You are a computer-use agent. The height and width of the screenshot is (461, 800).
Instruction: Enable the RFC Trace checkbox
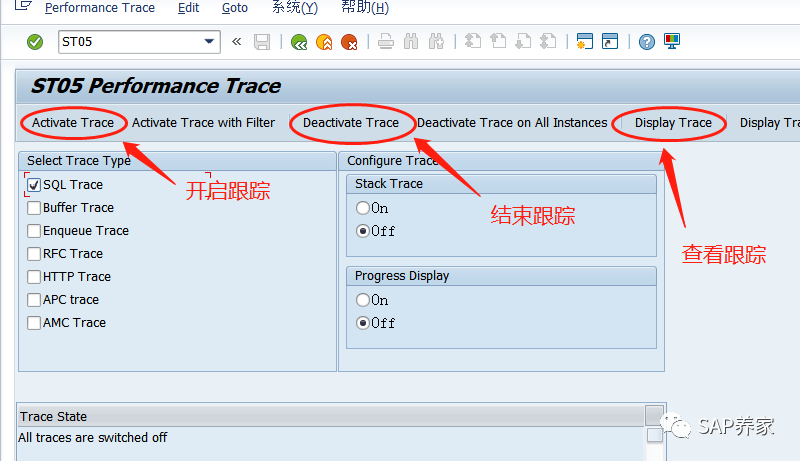pos(34,253)
